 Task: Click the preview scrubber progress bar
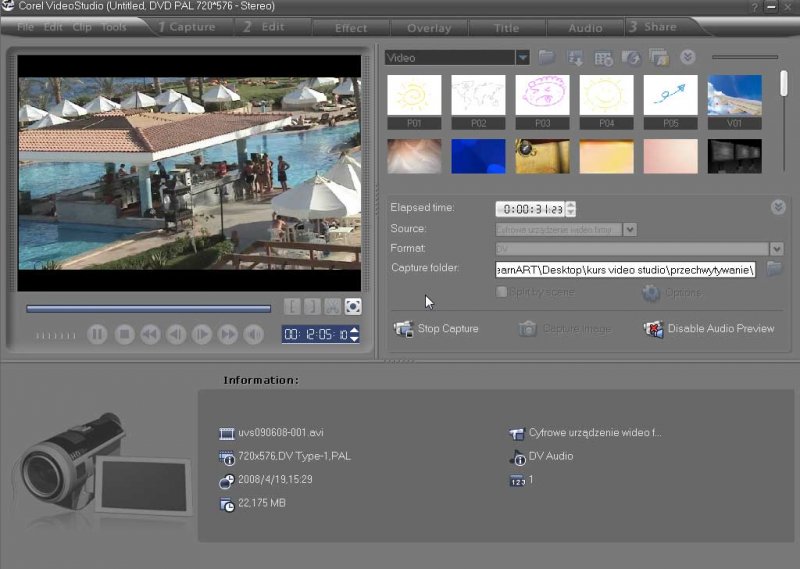(148, 308)
